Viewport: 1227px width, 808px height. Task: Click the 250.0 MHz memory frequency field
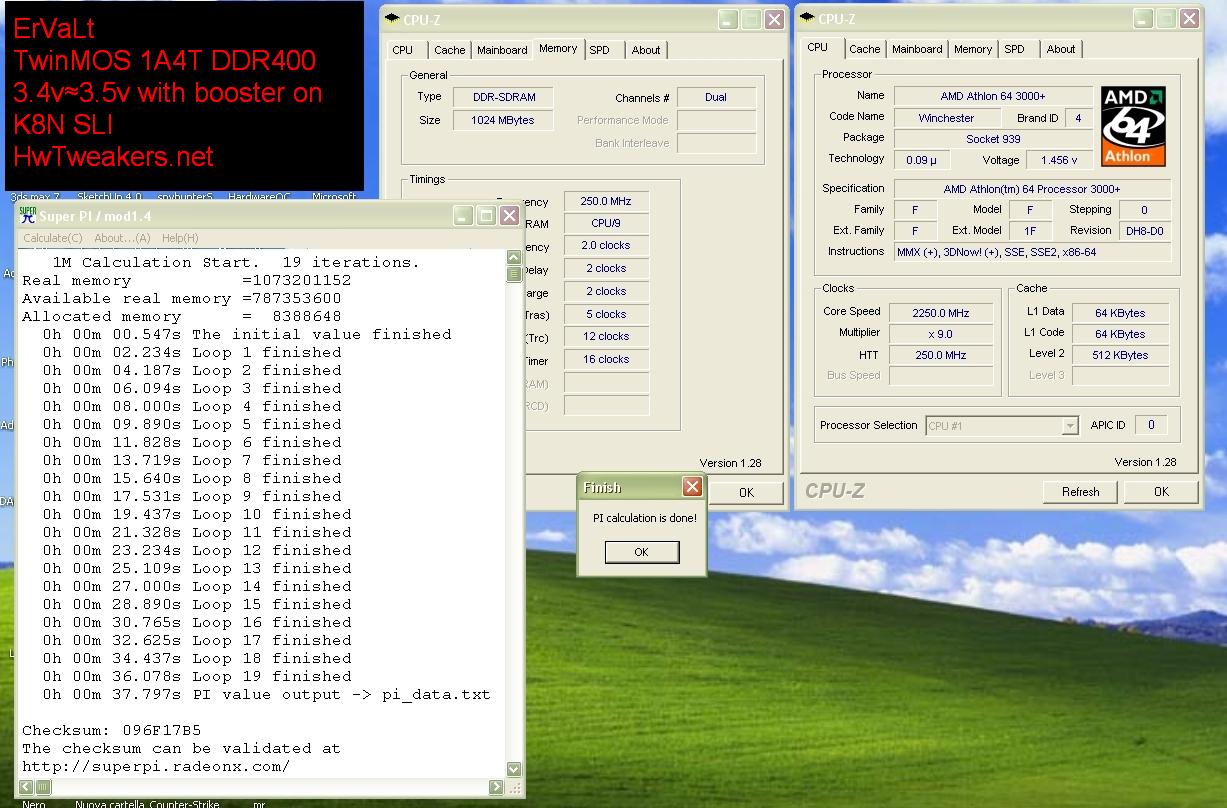[x=606, y=202]
